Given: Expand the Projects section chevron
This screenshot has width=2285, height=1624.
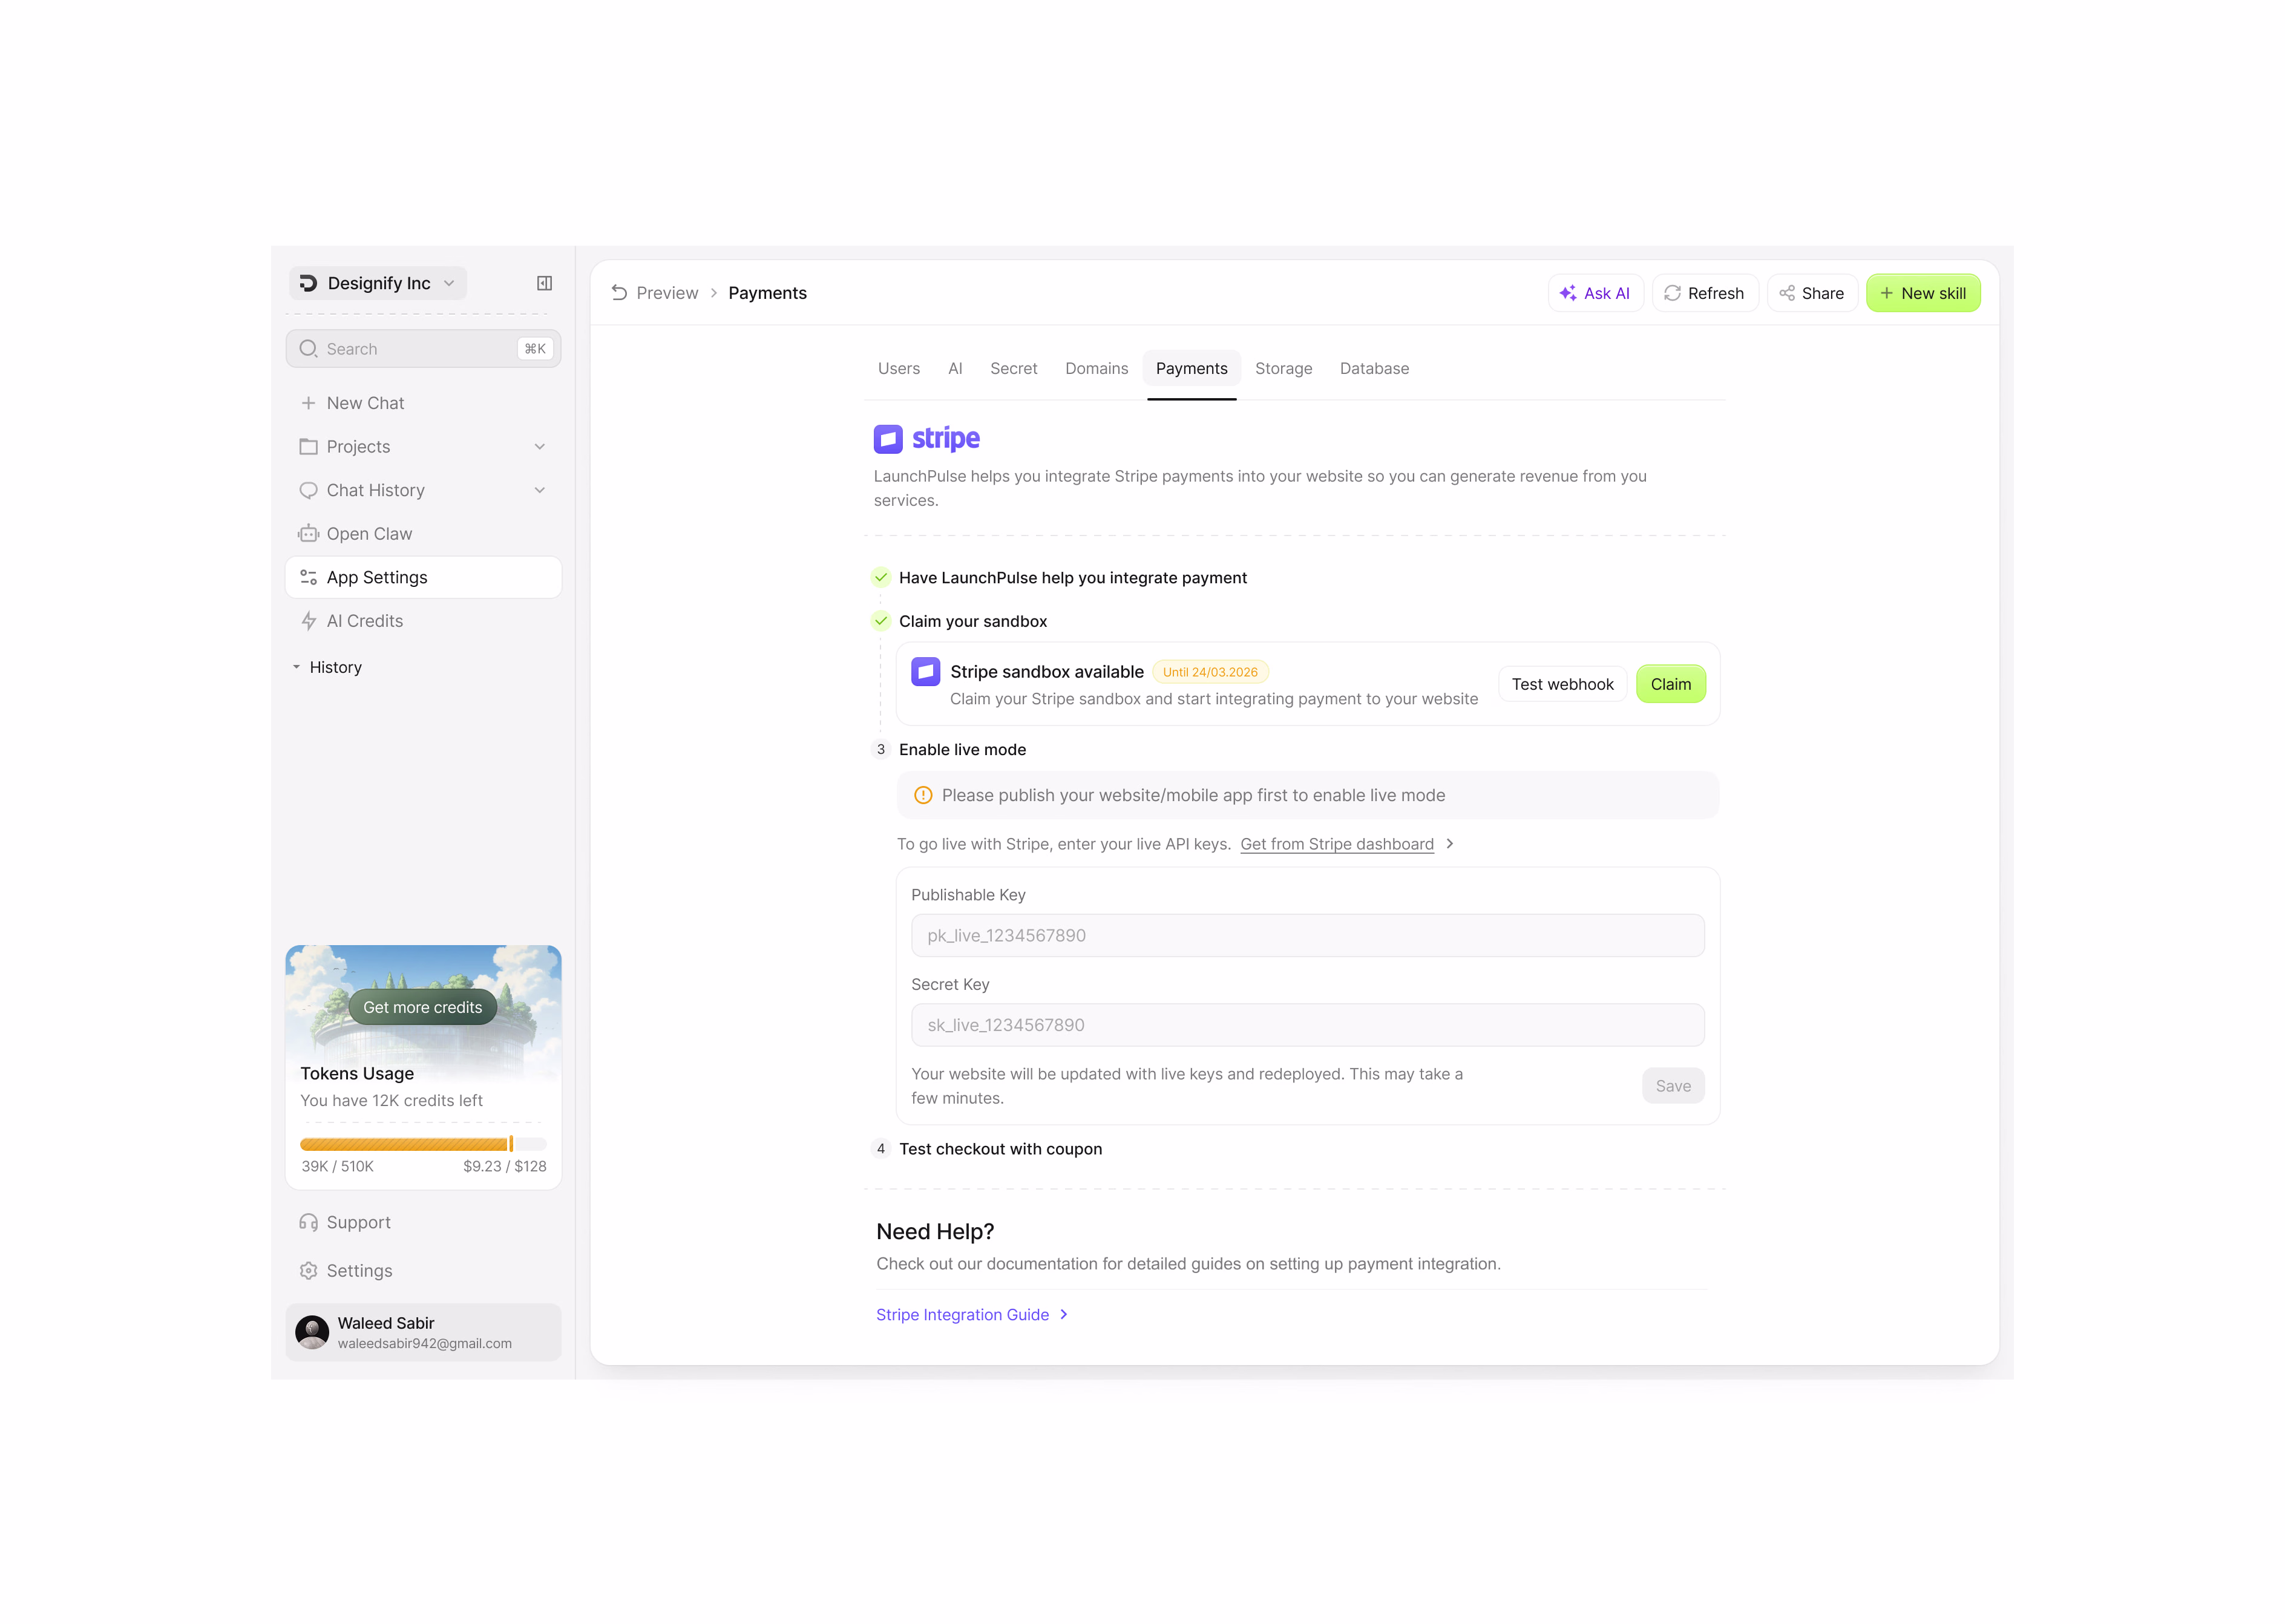Looking at the screenshot, I should [x=539, y=447].
